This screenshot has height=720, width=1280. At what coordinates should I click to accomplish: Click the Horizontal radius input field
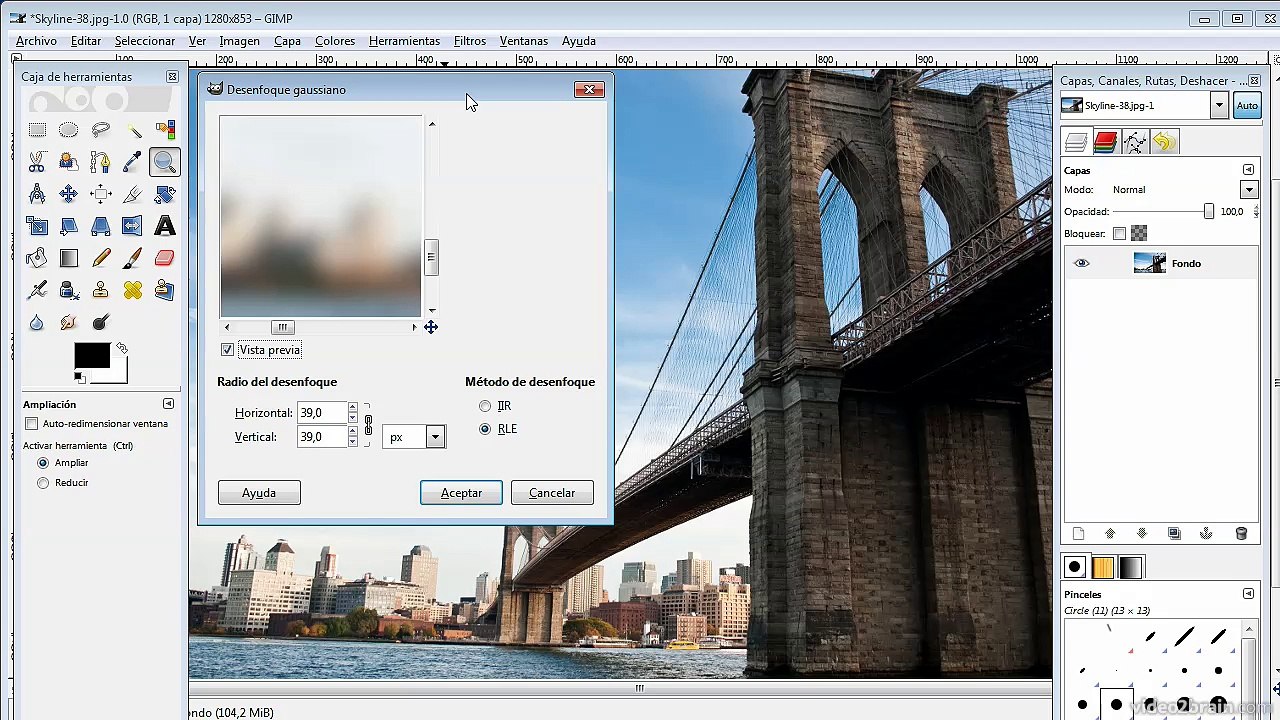coord(321,413)
